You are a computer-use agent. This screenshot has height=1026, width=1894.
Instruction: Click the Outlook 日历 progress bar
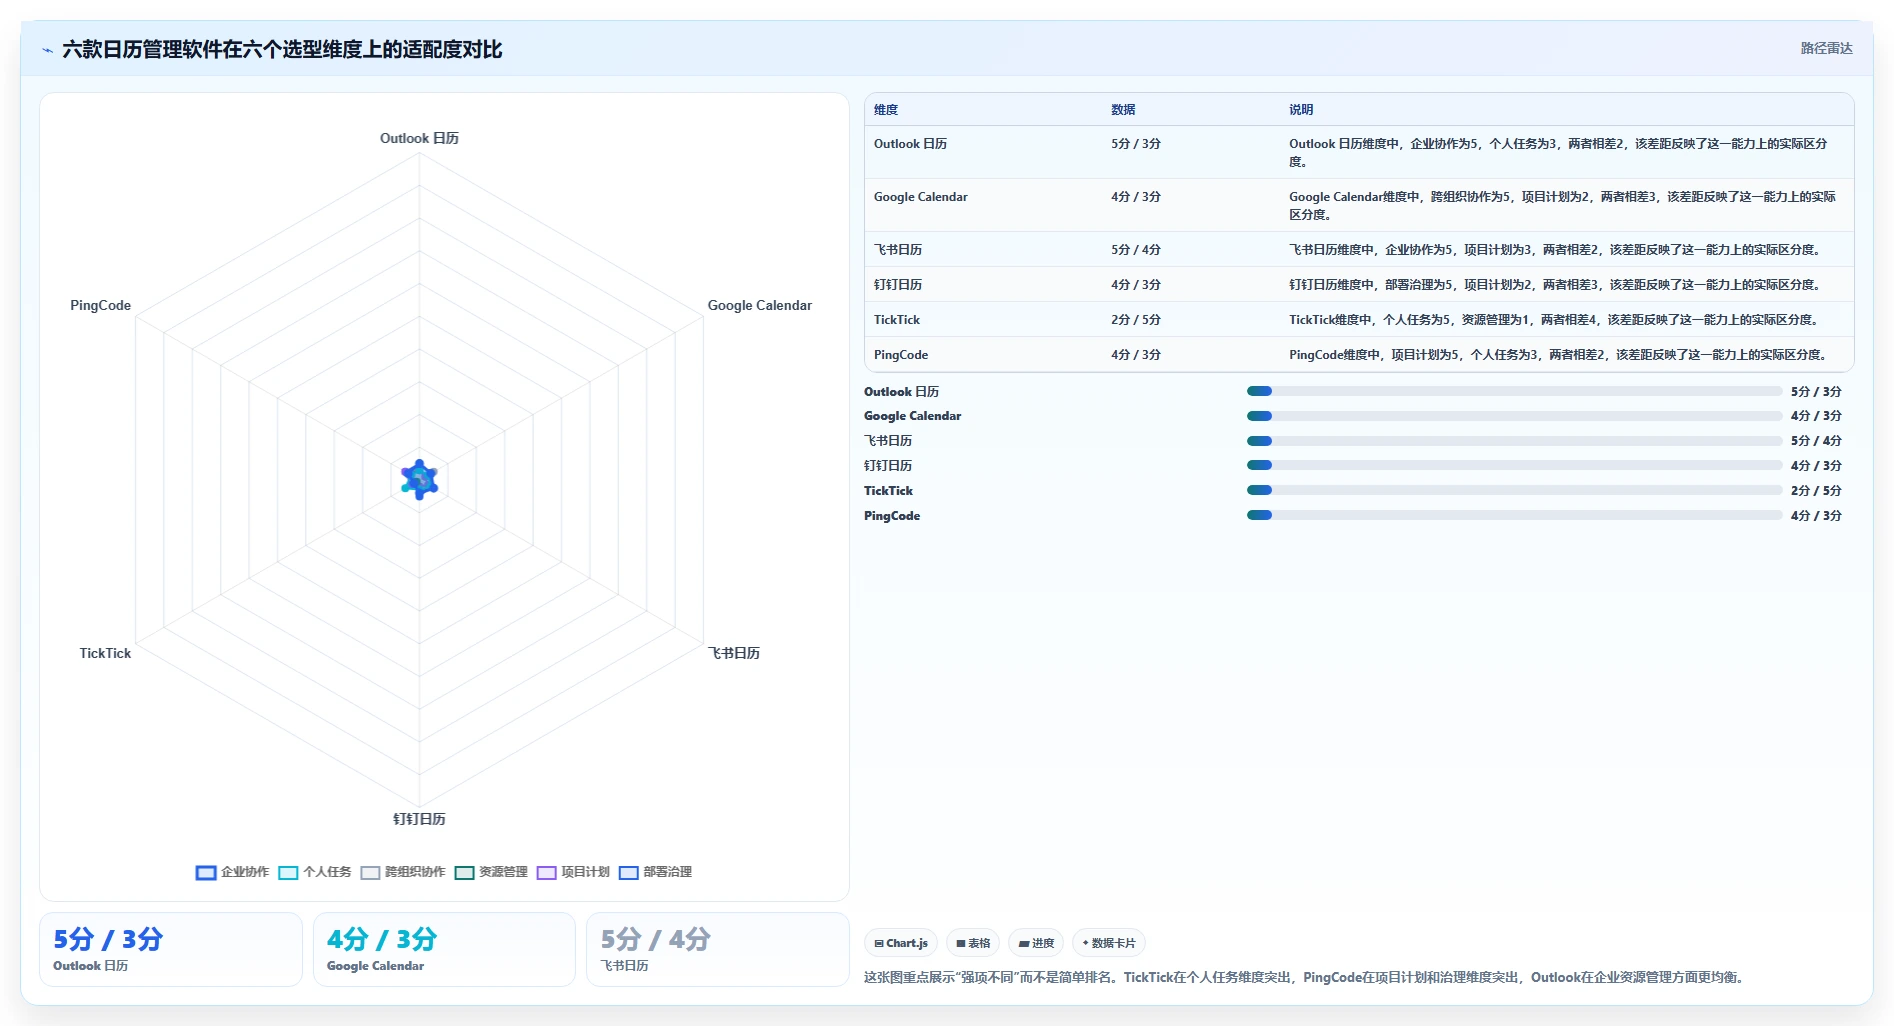(1514, 391)
